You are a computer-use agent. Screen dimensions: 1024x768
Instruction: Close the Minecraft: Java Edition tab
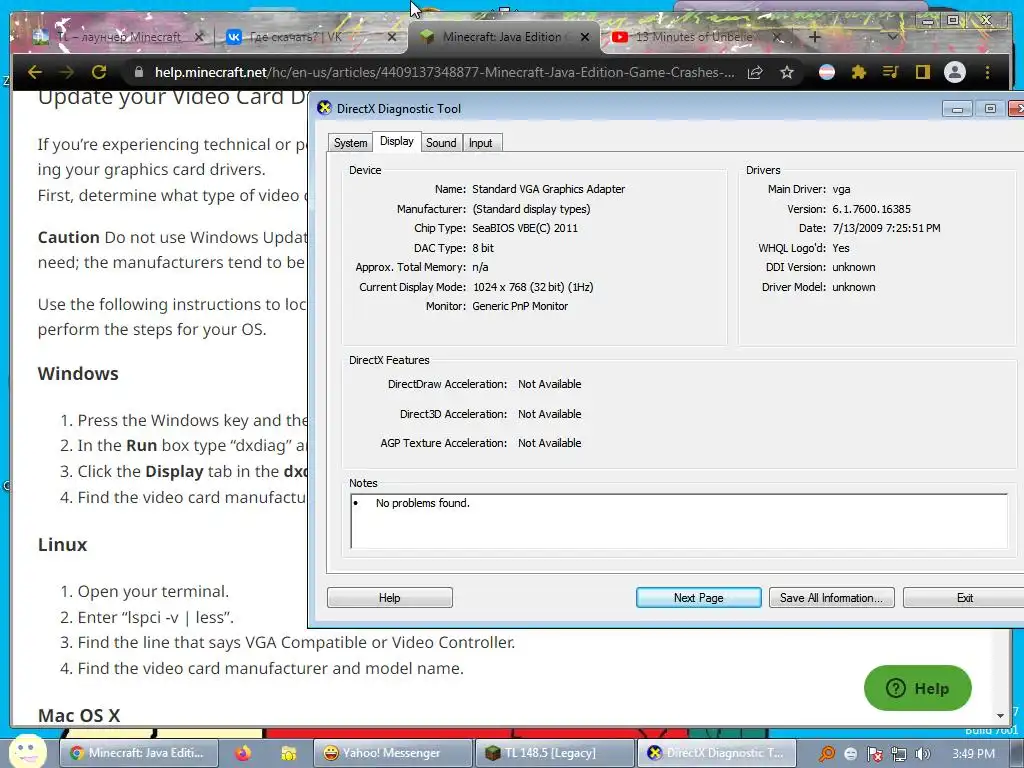click(585, 37)
